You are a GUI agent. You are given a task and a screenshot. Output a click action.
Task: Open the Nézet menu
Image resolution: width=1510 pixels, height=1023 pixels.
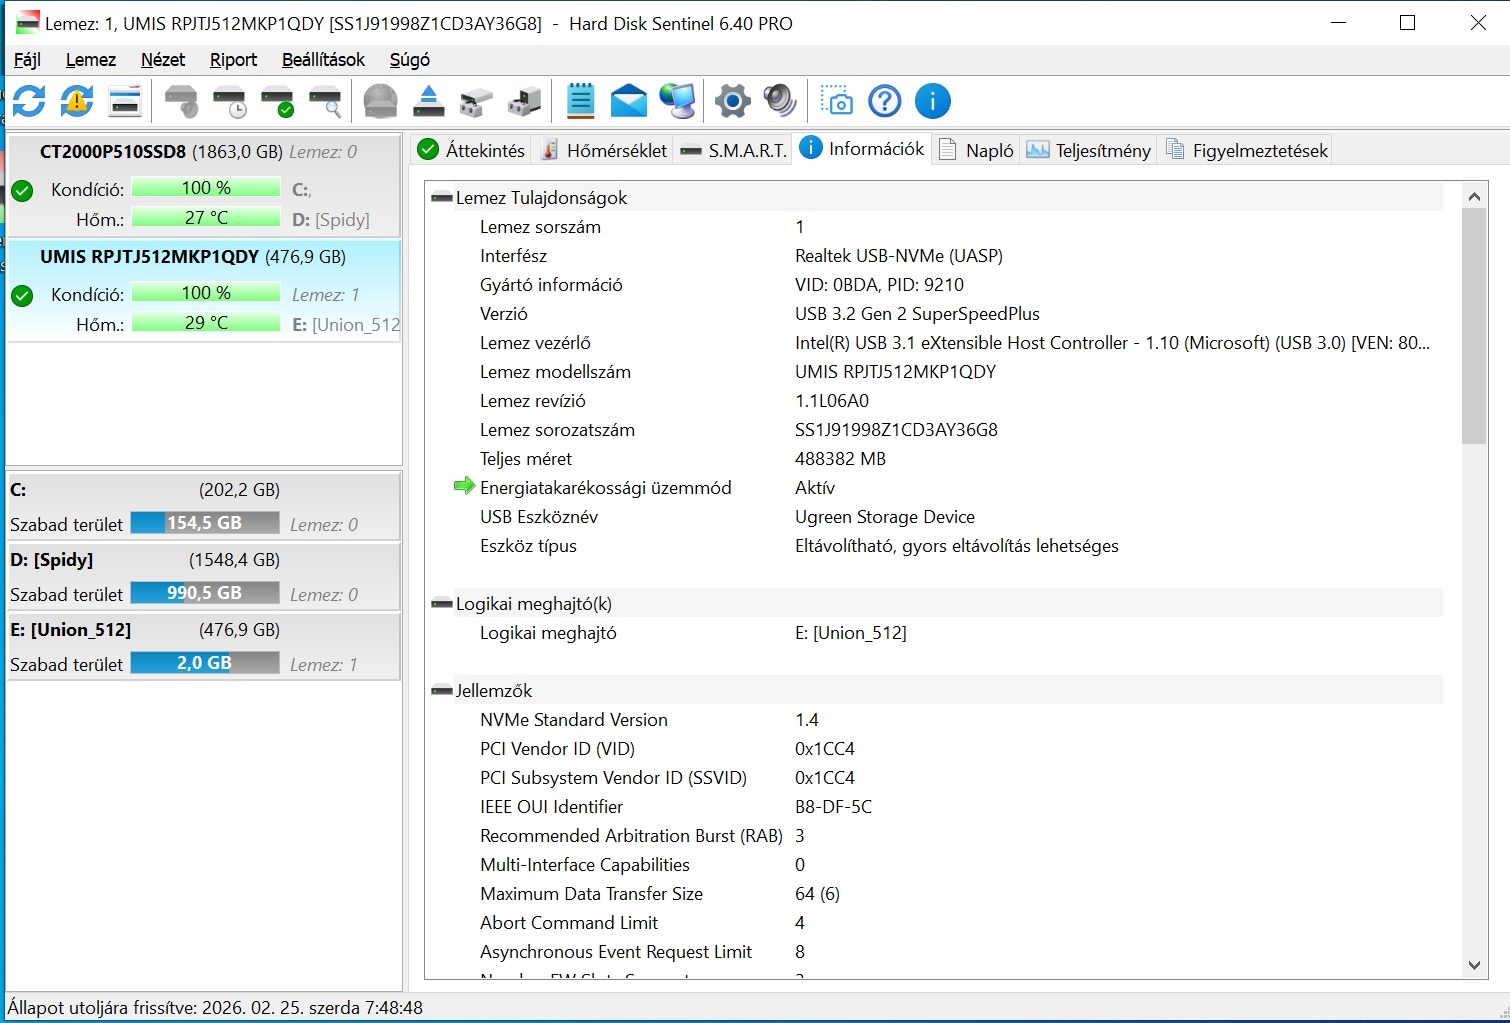tap(163, 60)
